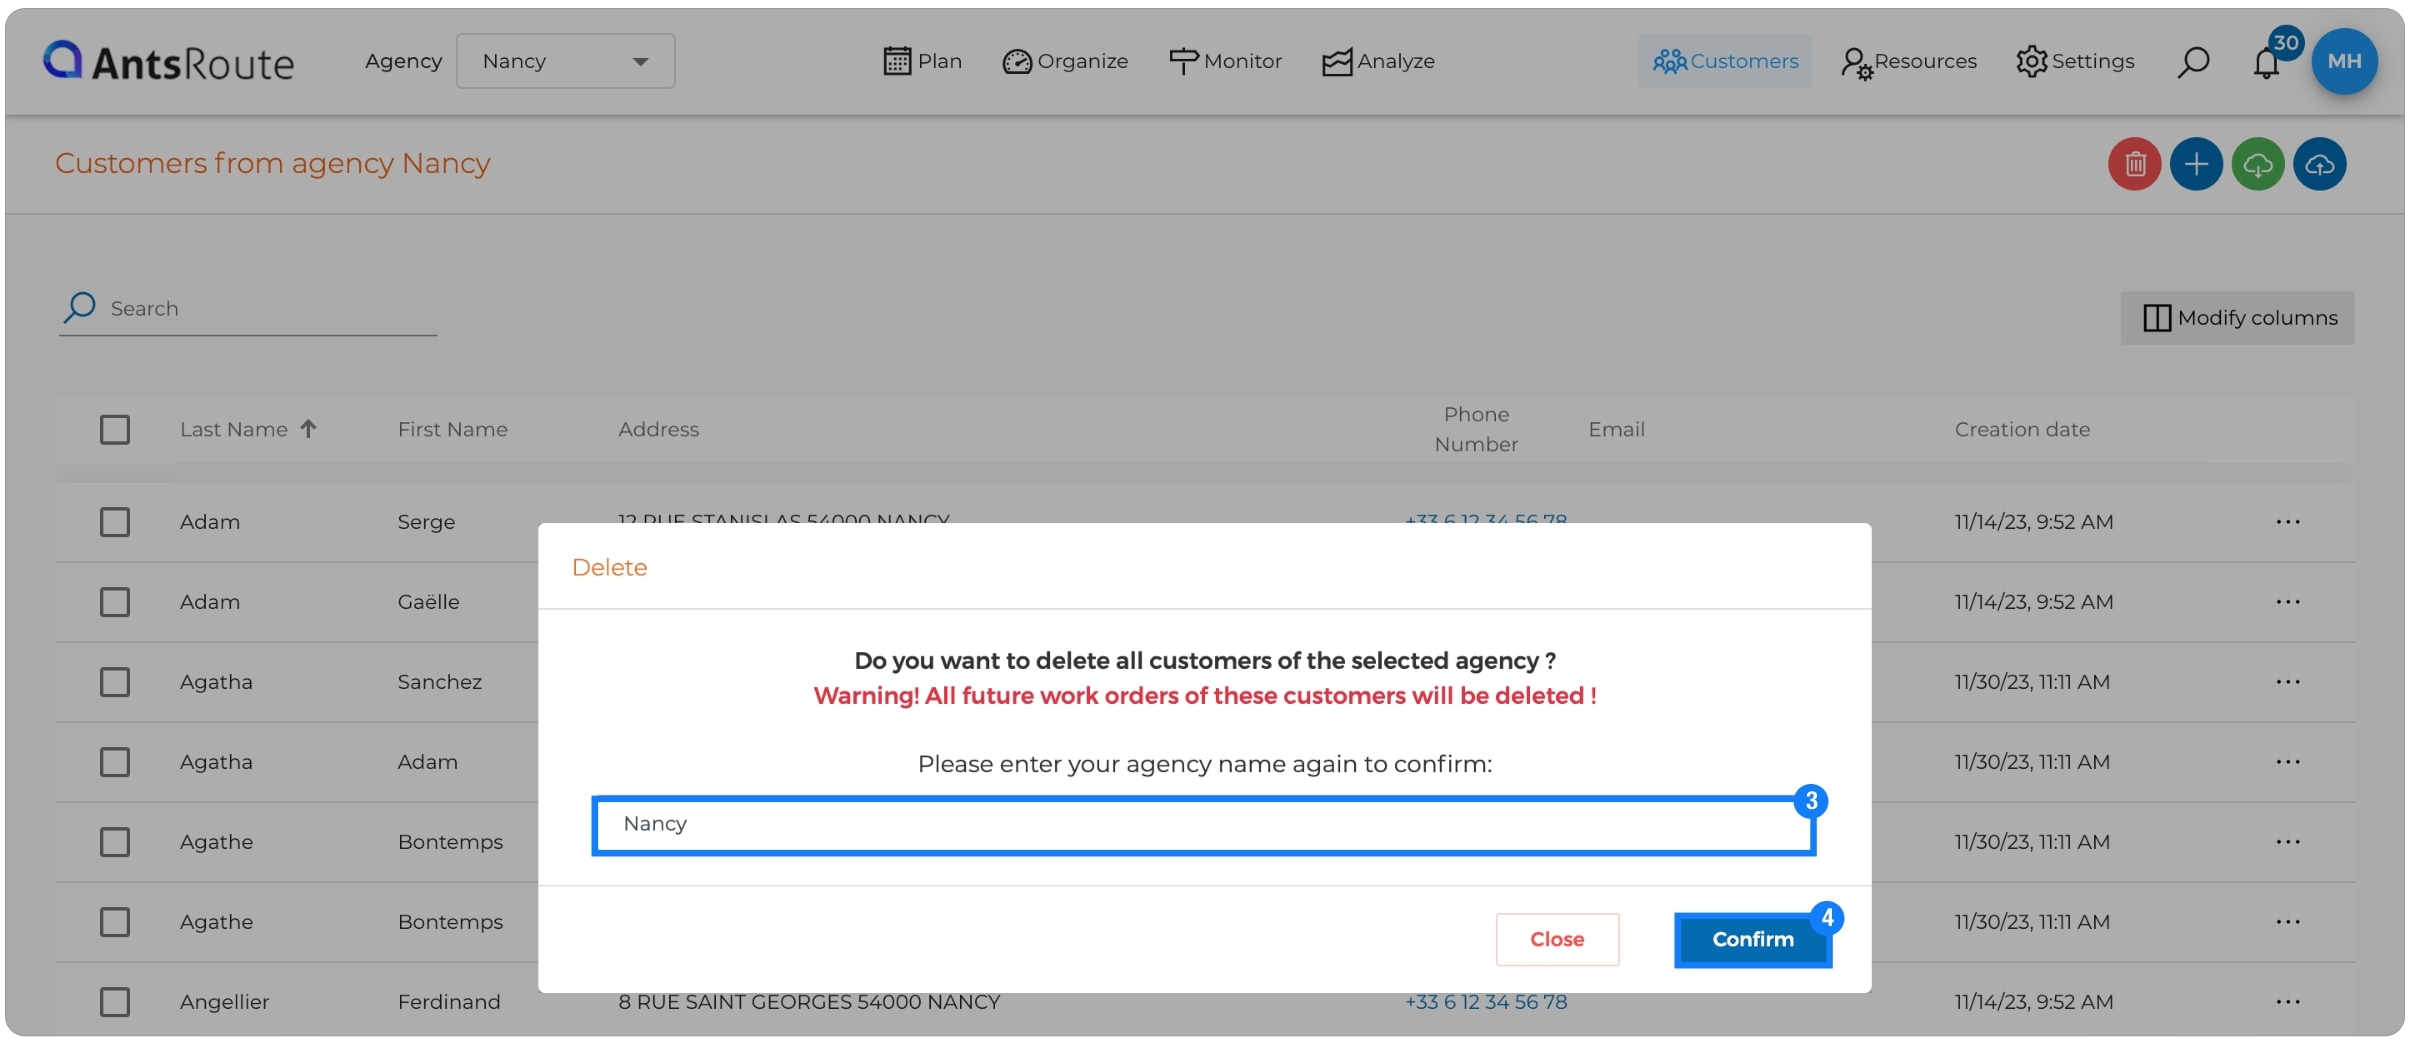2410x1043 pixels.
Task: Check the Angellier Ferdinand row checkbox
Action: pyautogui.click(x=115, y=1002)
